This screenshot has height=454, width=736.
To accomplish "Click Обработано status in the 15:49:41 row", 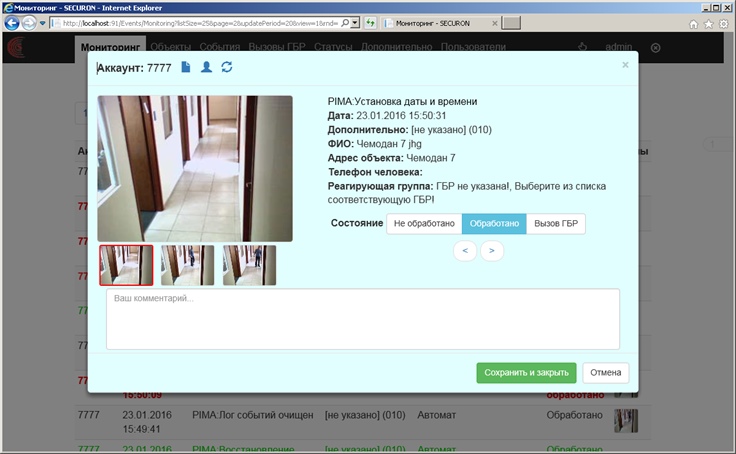I will (575, 415).
